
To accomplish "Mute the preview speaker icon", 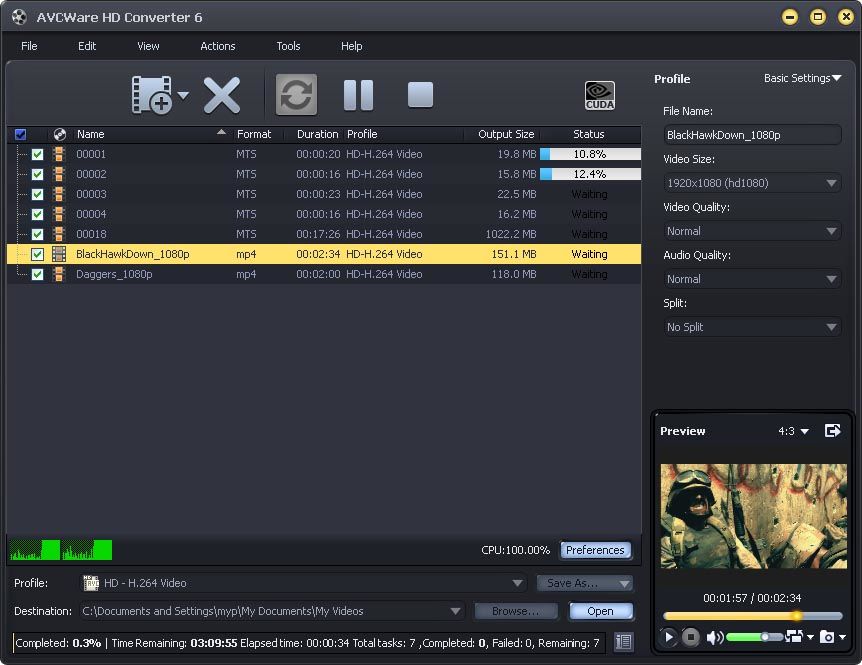I will (x=715, y=638).
